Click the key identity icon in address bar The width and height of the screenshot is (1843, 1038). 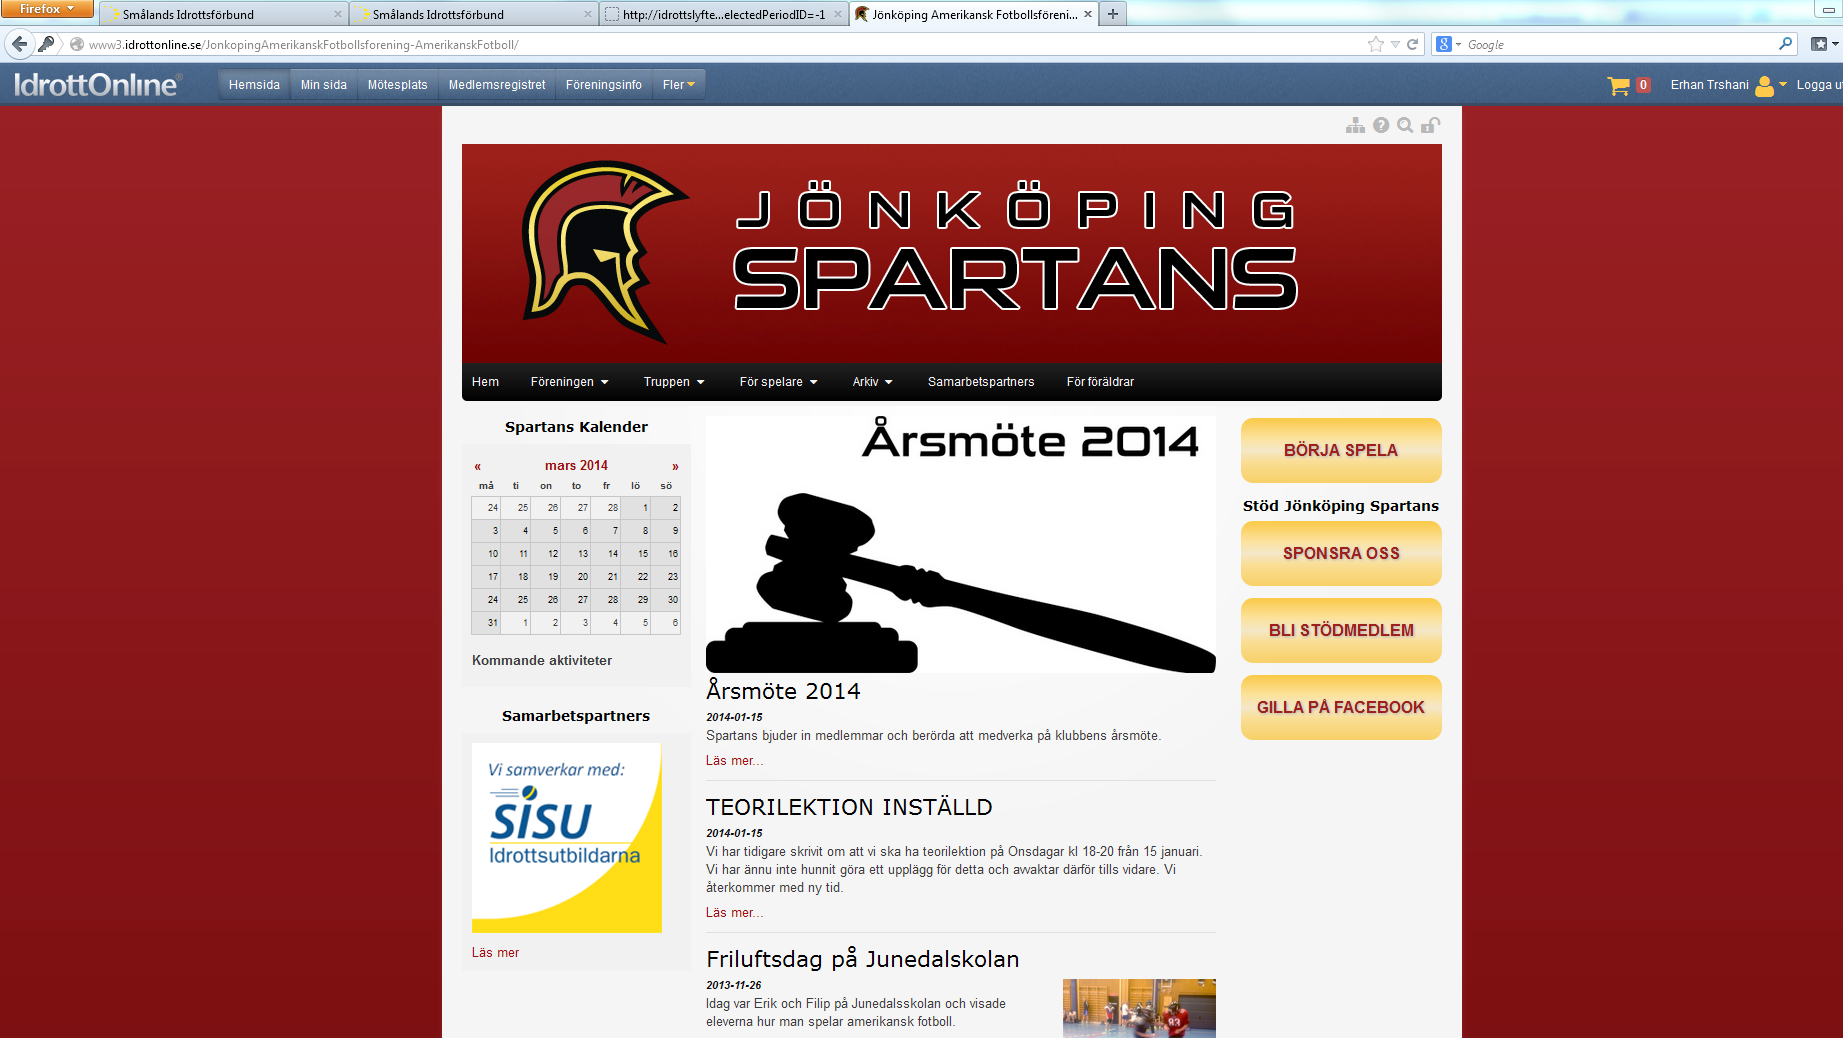pyautogui.click(x=46, y=44)
